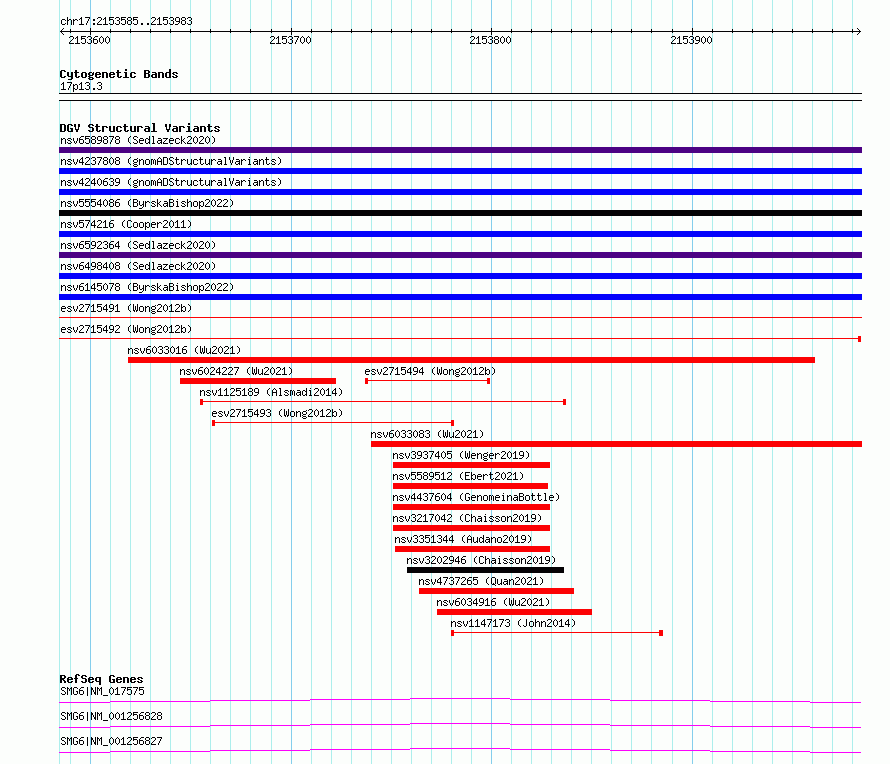Open the DGV Structural Variants track heading

pos(140,128)
